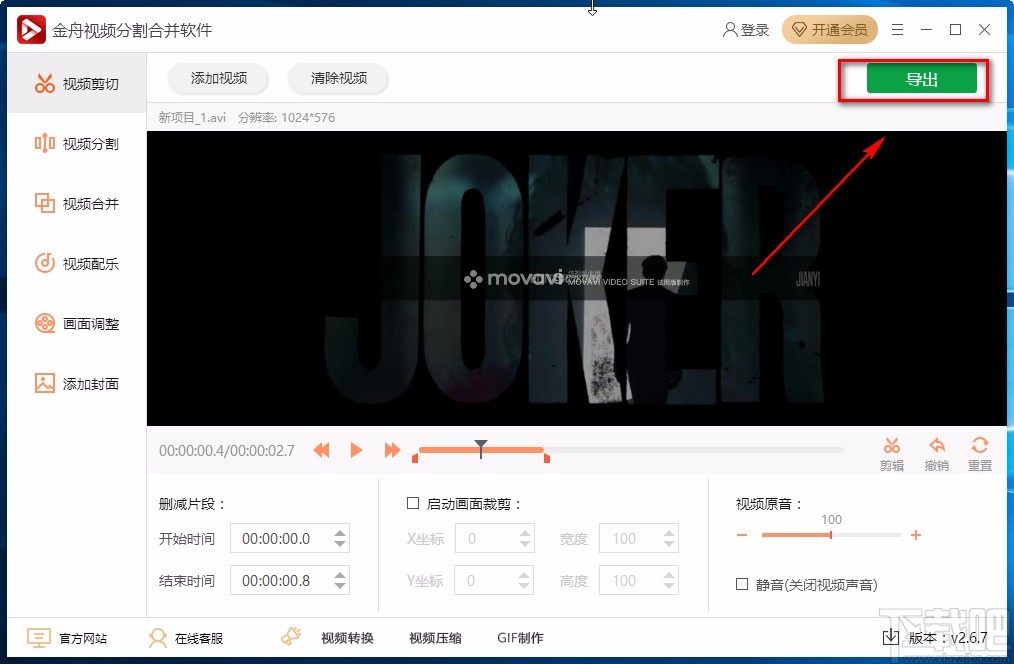This screenshot has height=664, width=1014.
Task: Select 添加封面 add cover
Action: [x=77, y=383]
